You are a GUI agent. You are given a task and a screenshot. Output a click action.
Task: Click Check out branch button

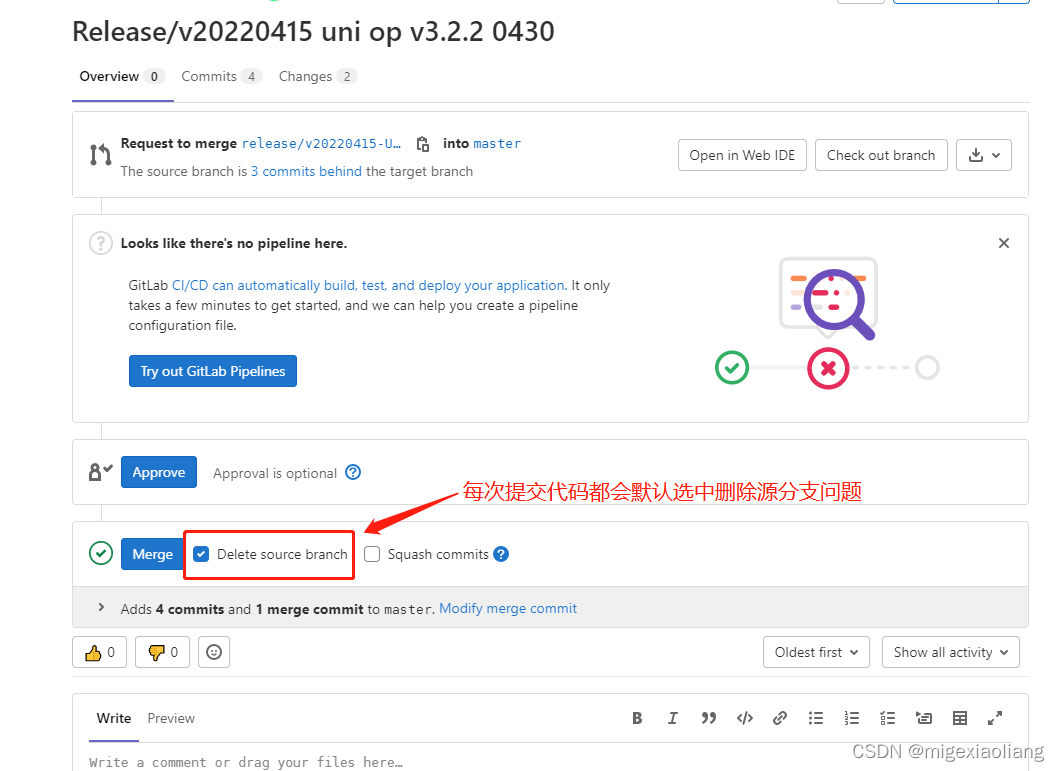(881, 155)
